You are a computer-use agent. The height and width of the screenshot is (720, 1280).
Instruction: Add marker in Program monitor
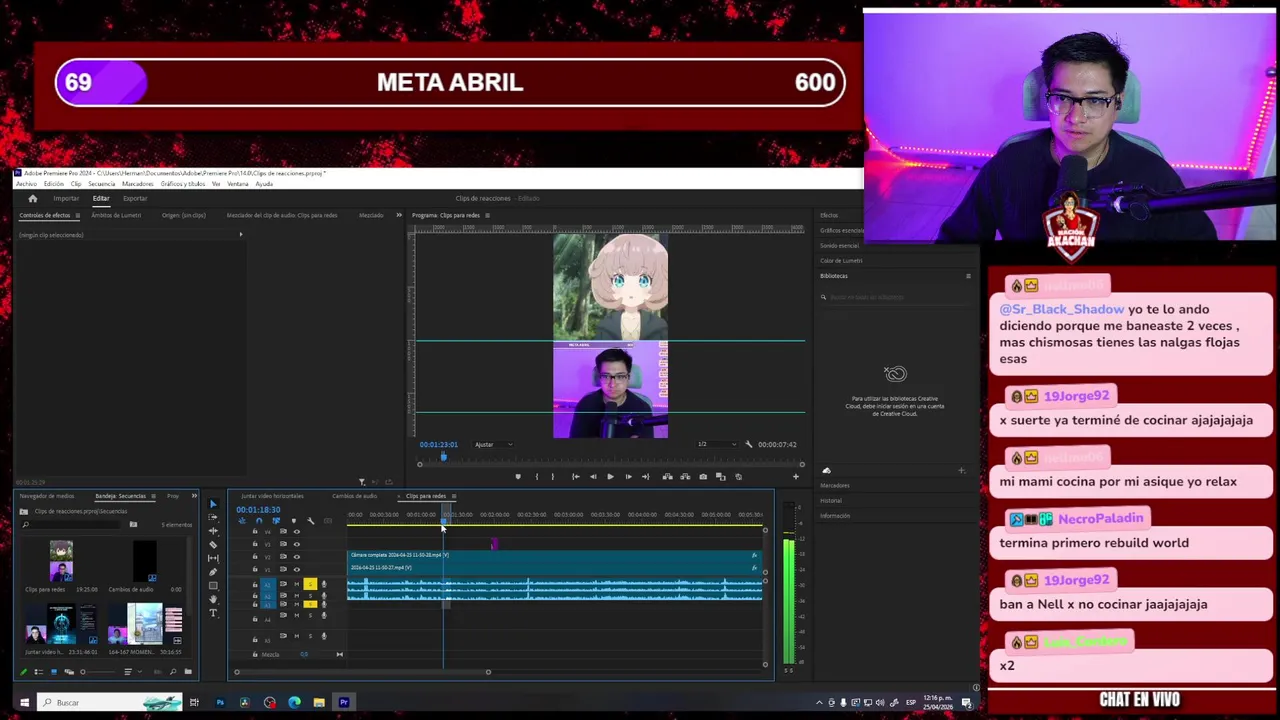click(x=518, y=476)
